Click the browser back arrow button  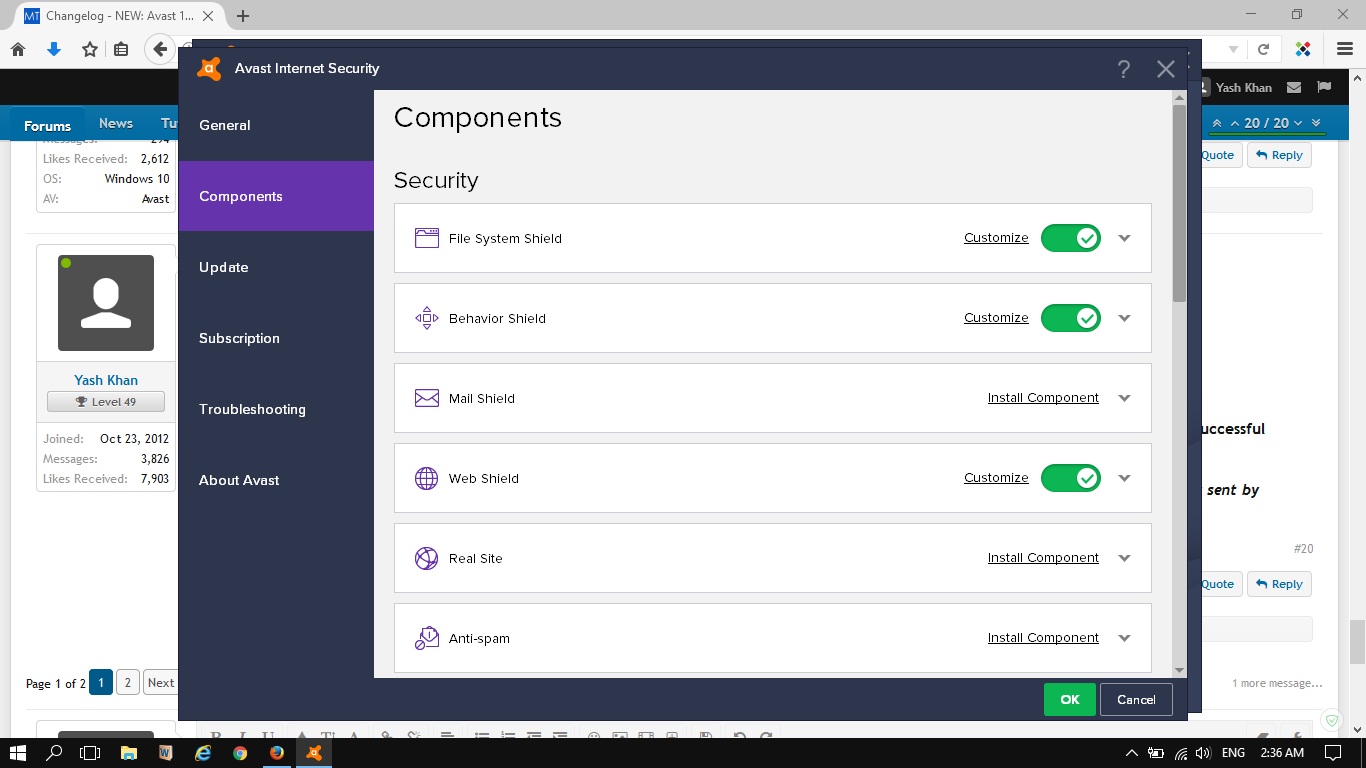160,49
